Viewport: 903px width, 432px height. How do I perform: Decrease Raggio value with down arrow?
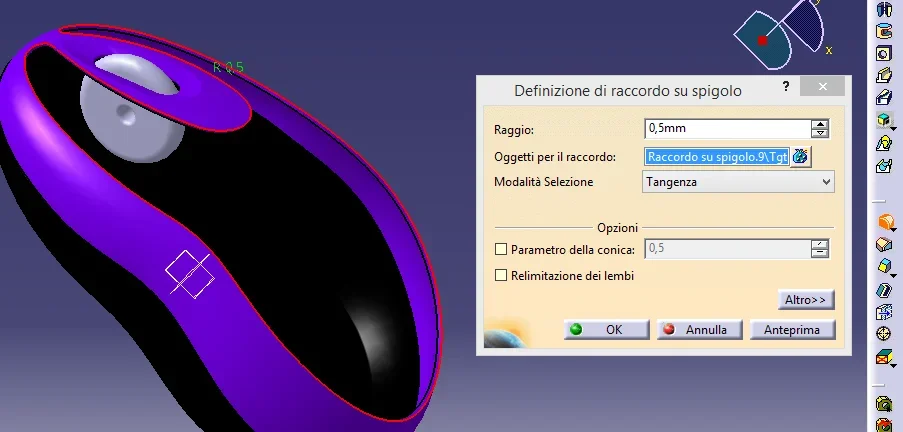click(820, 133)
